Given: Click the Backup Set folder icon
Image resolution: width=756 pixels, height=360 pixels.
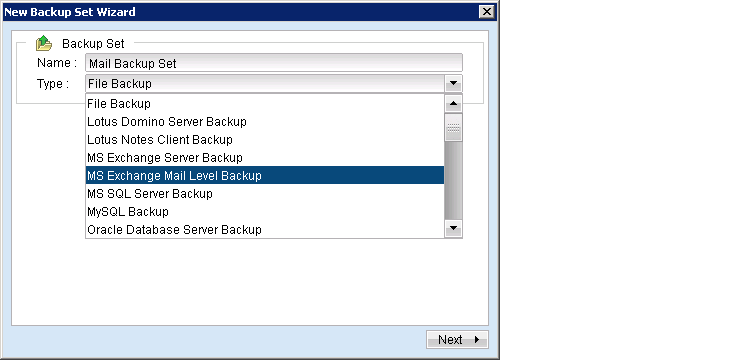Looking at the screenshot, I should tap(44, 43).
